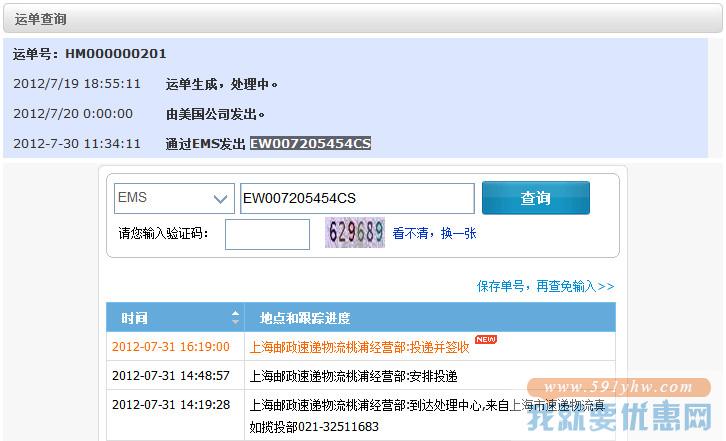Image resolution: width=726 pixels, height=441 pixels.
Task: Click the 时间 column header
Action: pyautogui.click(x=175, y=318)
